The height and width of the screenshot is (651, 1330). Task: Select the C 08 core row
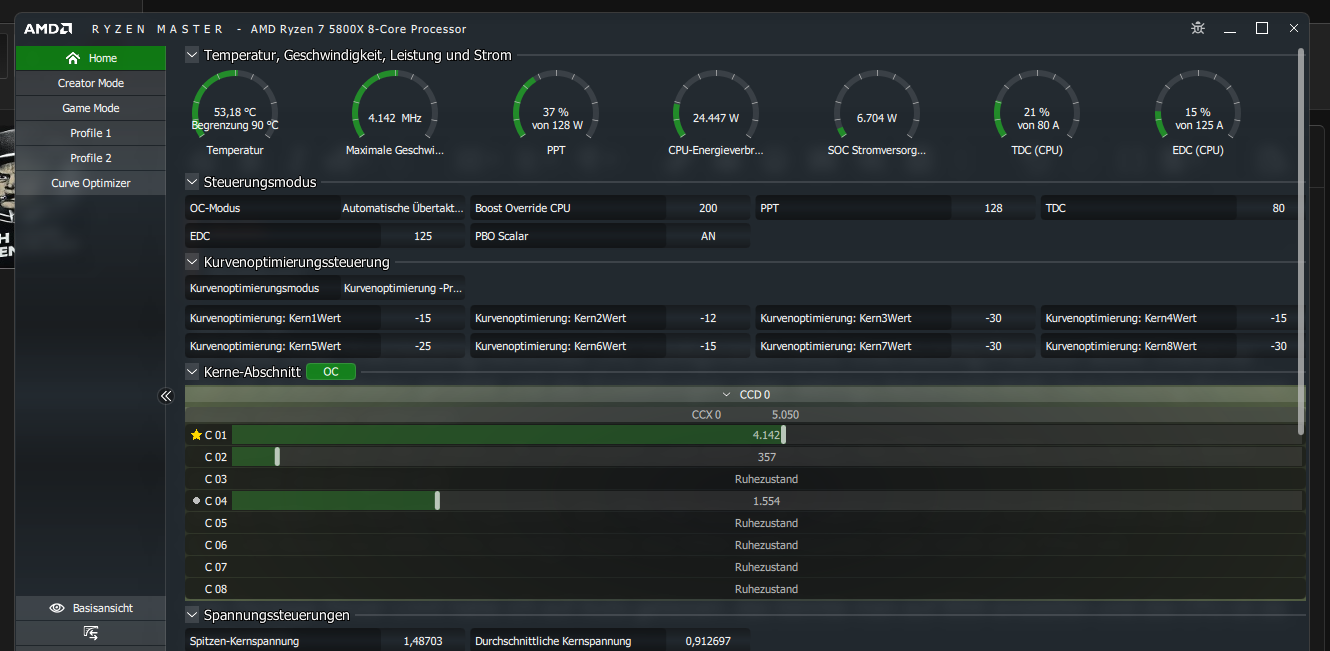(745, 589)
